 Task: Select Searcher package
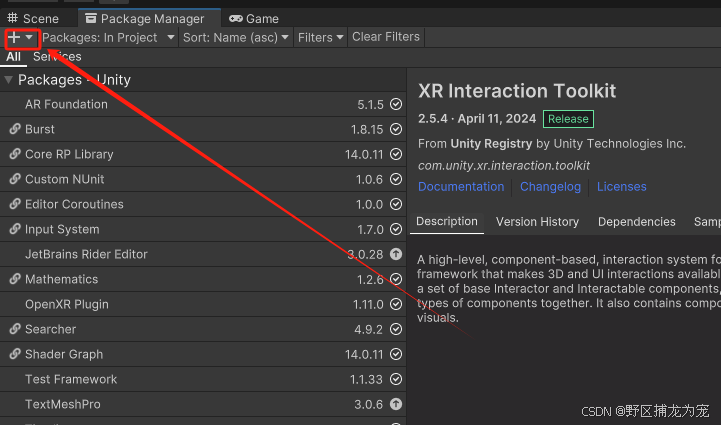coord(203,329)
